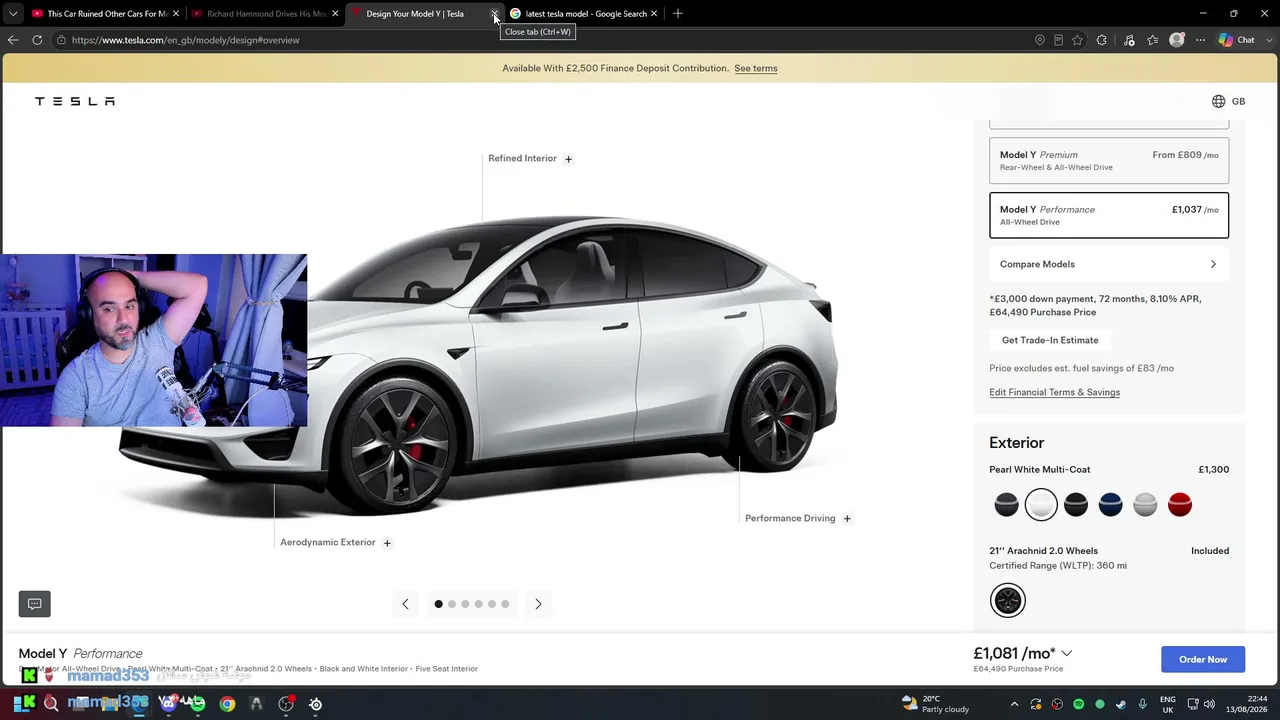
Task: Choose red exterior paint swatch
Action: click(x=1180, y=505)
